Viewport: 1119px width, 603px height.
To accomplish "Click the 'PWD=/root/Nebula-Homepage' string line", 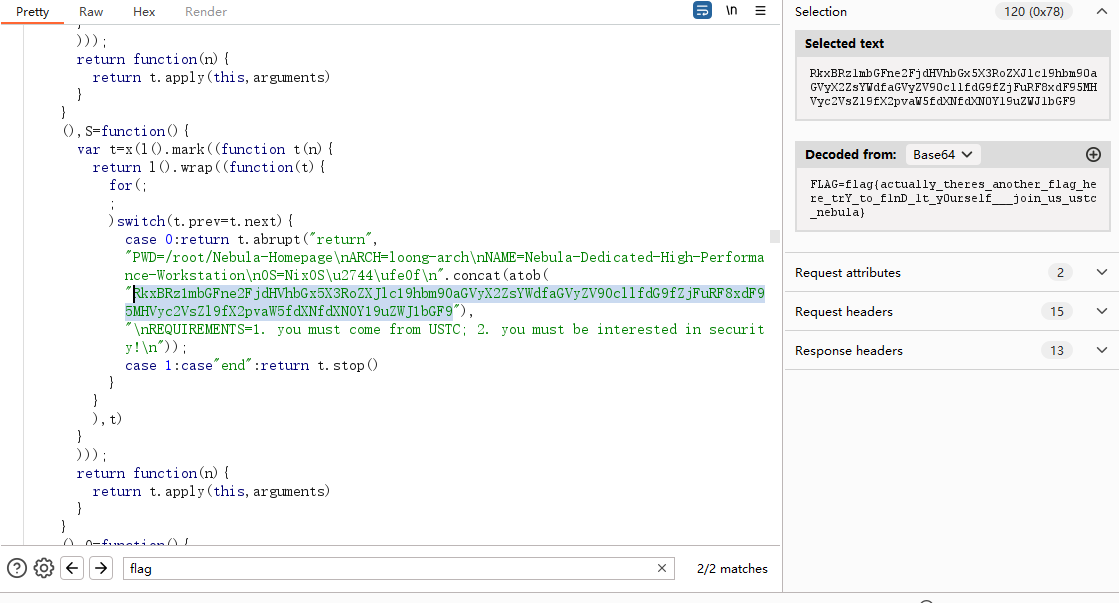I will click(x=444, y=266).
